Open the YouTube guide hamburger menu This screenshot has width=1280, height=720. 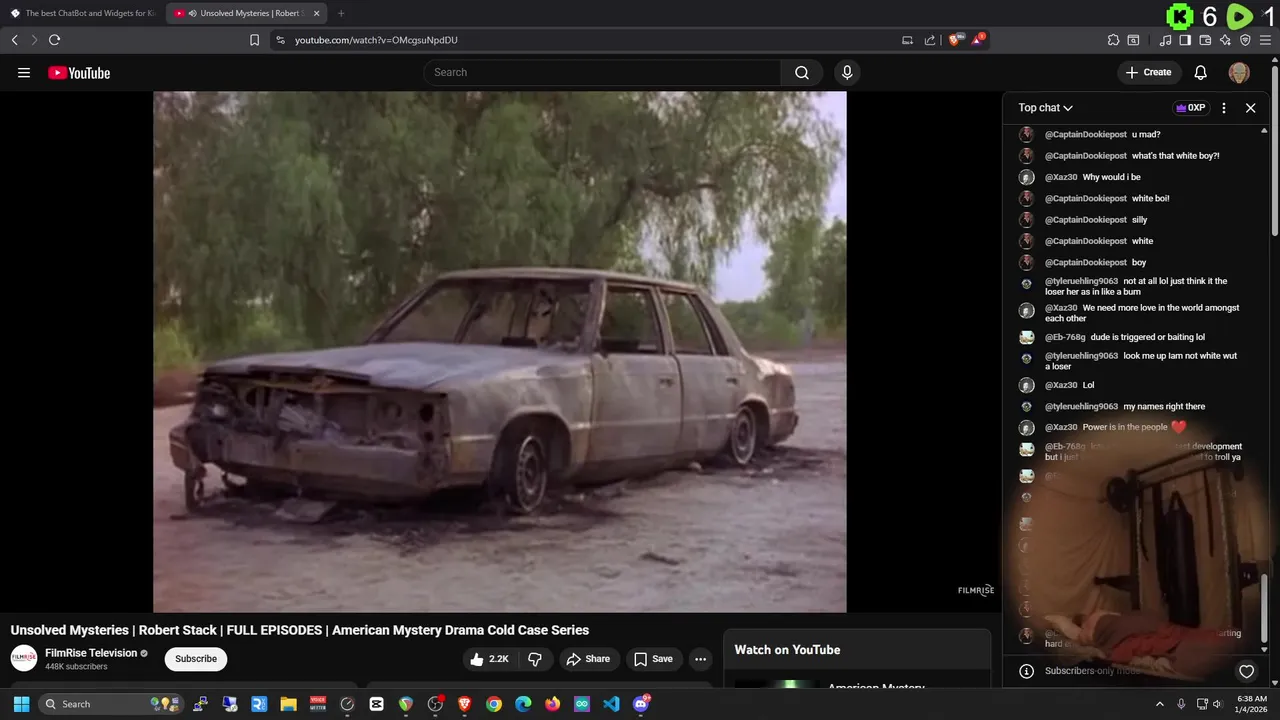click(x=24, y=73)
